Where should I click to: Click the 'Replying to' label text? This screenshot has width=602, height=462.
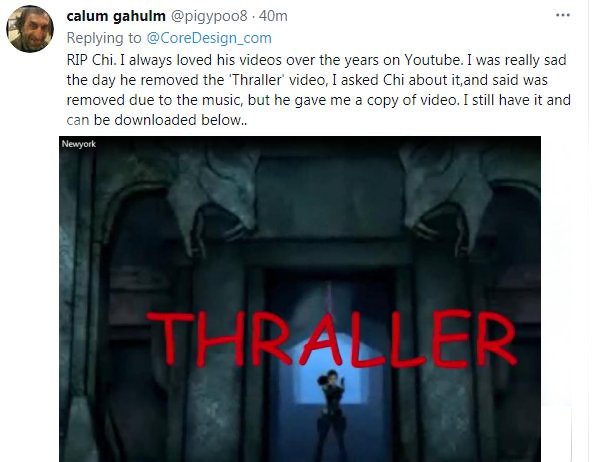pos(104,38)
